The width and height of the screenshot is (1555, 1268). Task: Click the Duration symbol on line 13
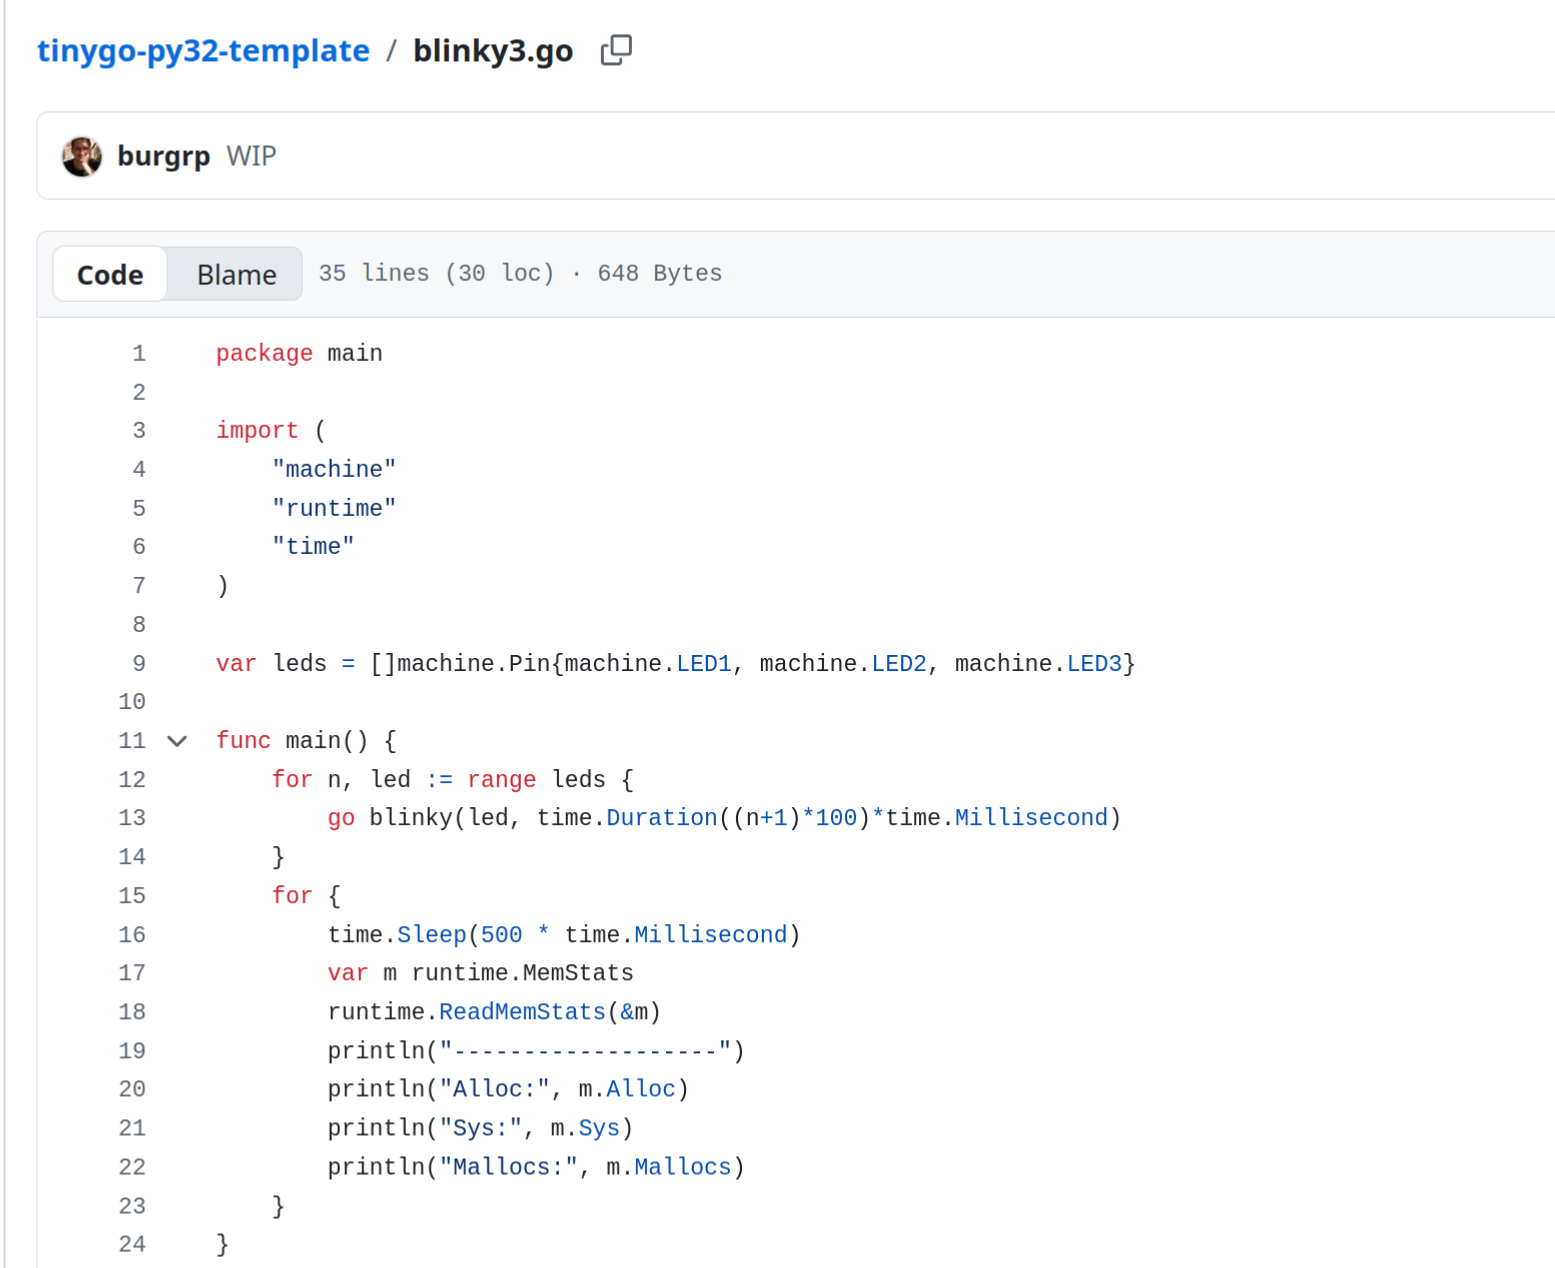tap(662, 818)
